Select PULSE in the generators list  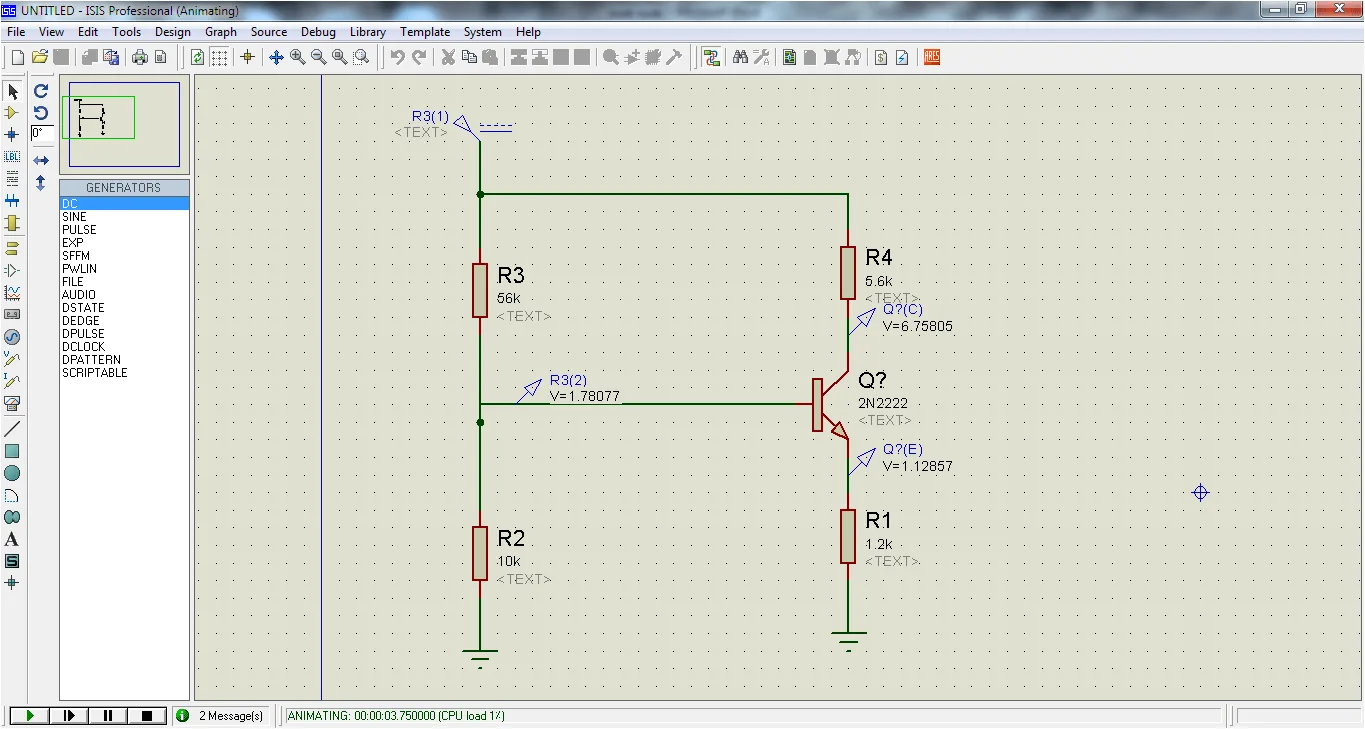tap(125, 230)
